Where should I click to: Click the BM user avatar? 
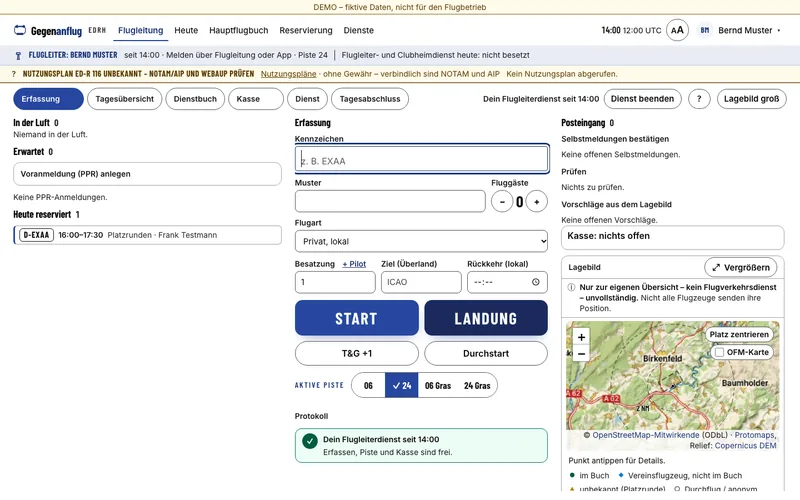[x=705, y=30]
